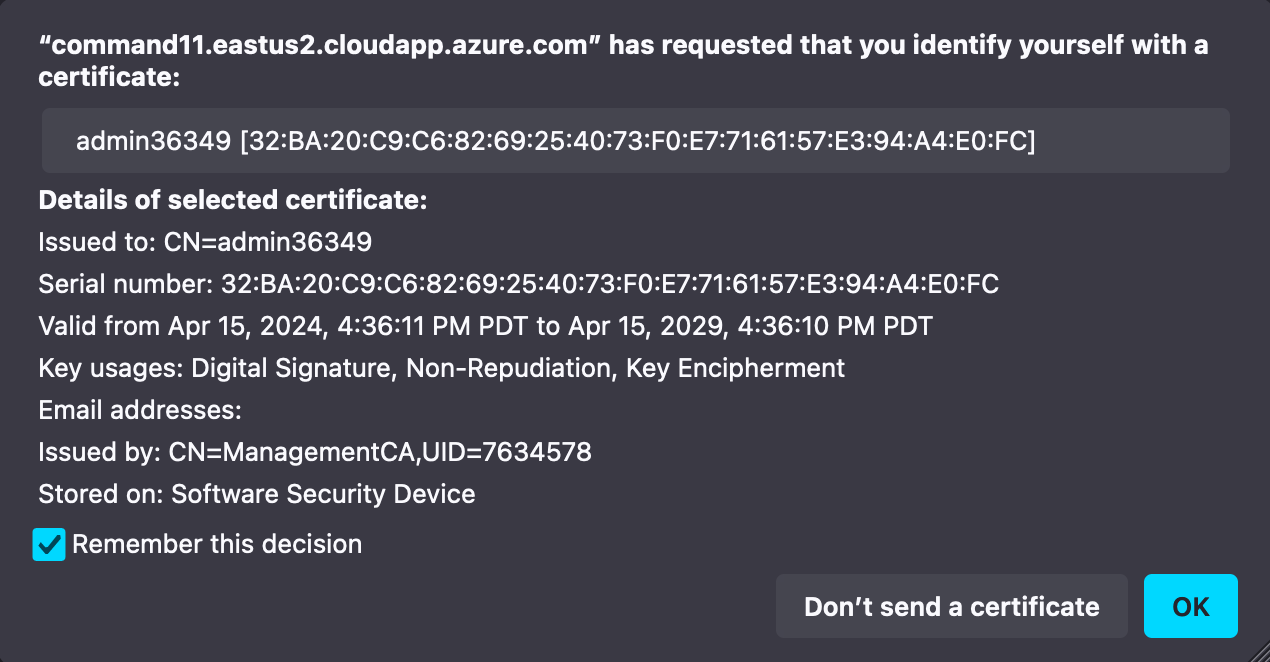Click the "Issued to: CN=admin36349" line
The width and height of the screenshot is (1270, 662).
[205, 242]
